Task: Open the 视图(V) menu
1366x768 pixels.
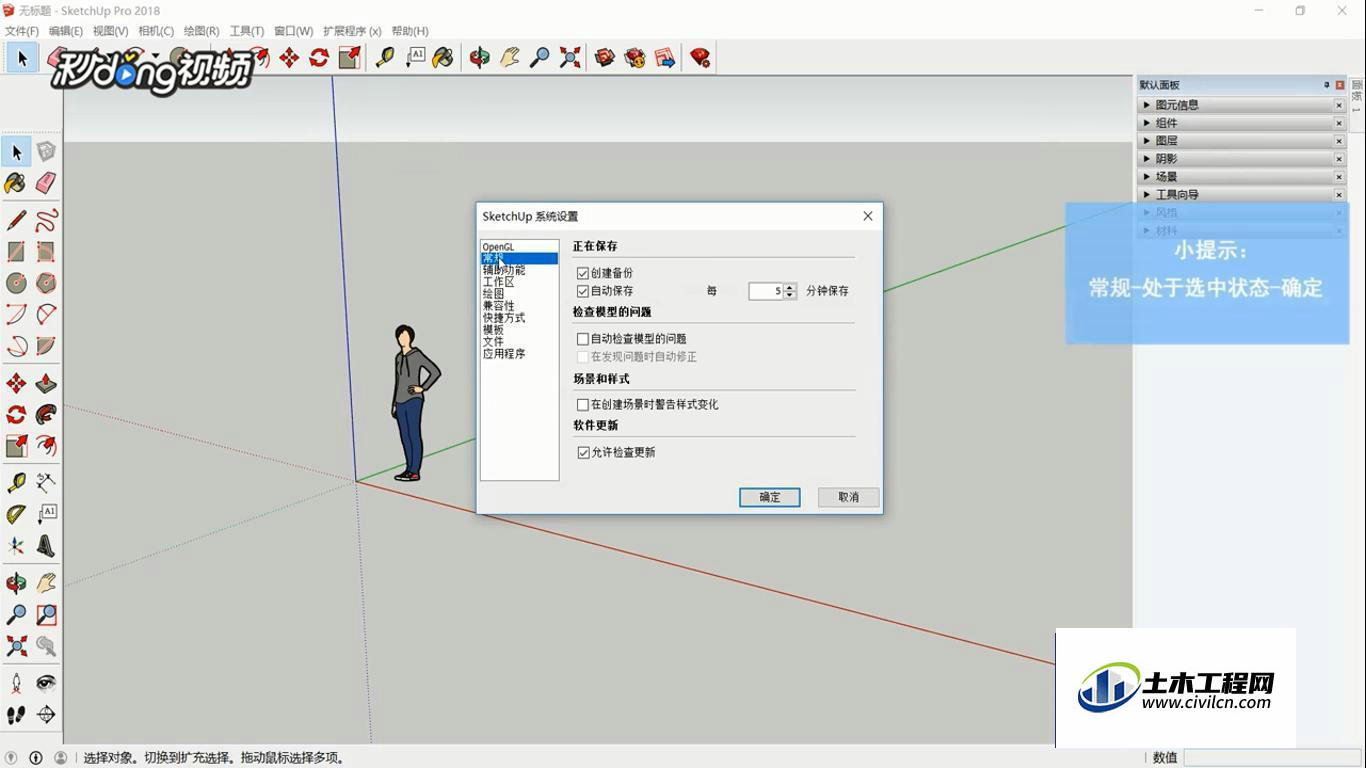Action: 111,31
